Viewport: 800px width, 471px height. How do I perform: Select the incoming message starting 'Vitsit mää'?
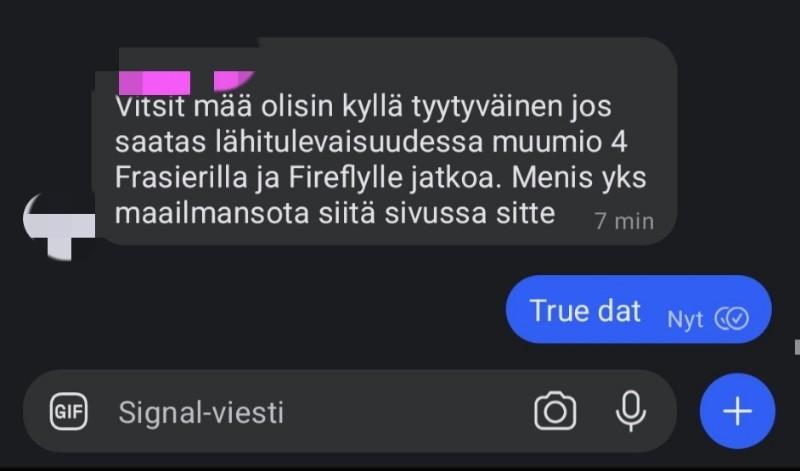385,142
